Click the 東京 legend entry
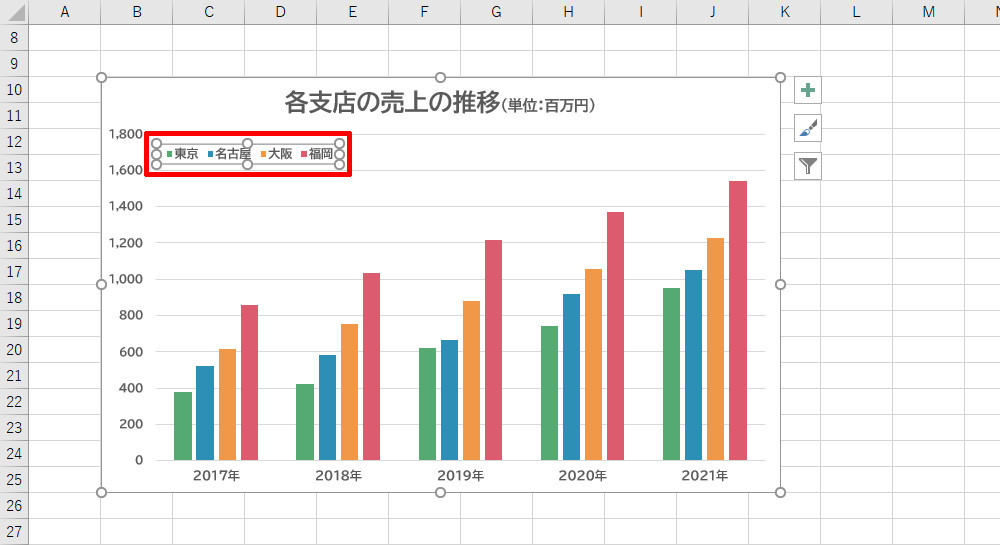Viewport: 1000px width, 545px height. (182, 154)
